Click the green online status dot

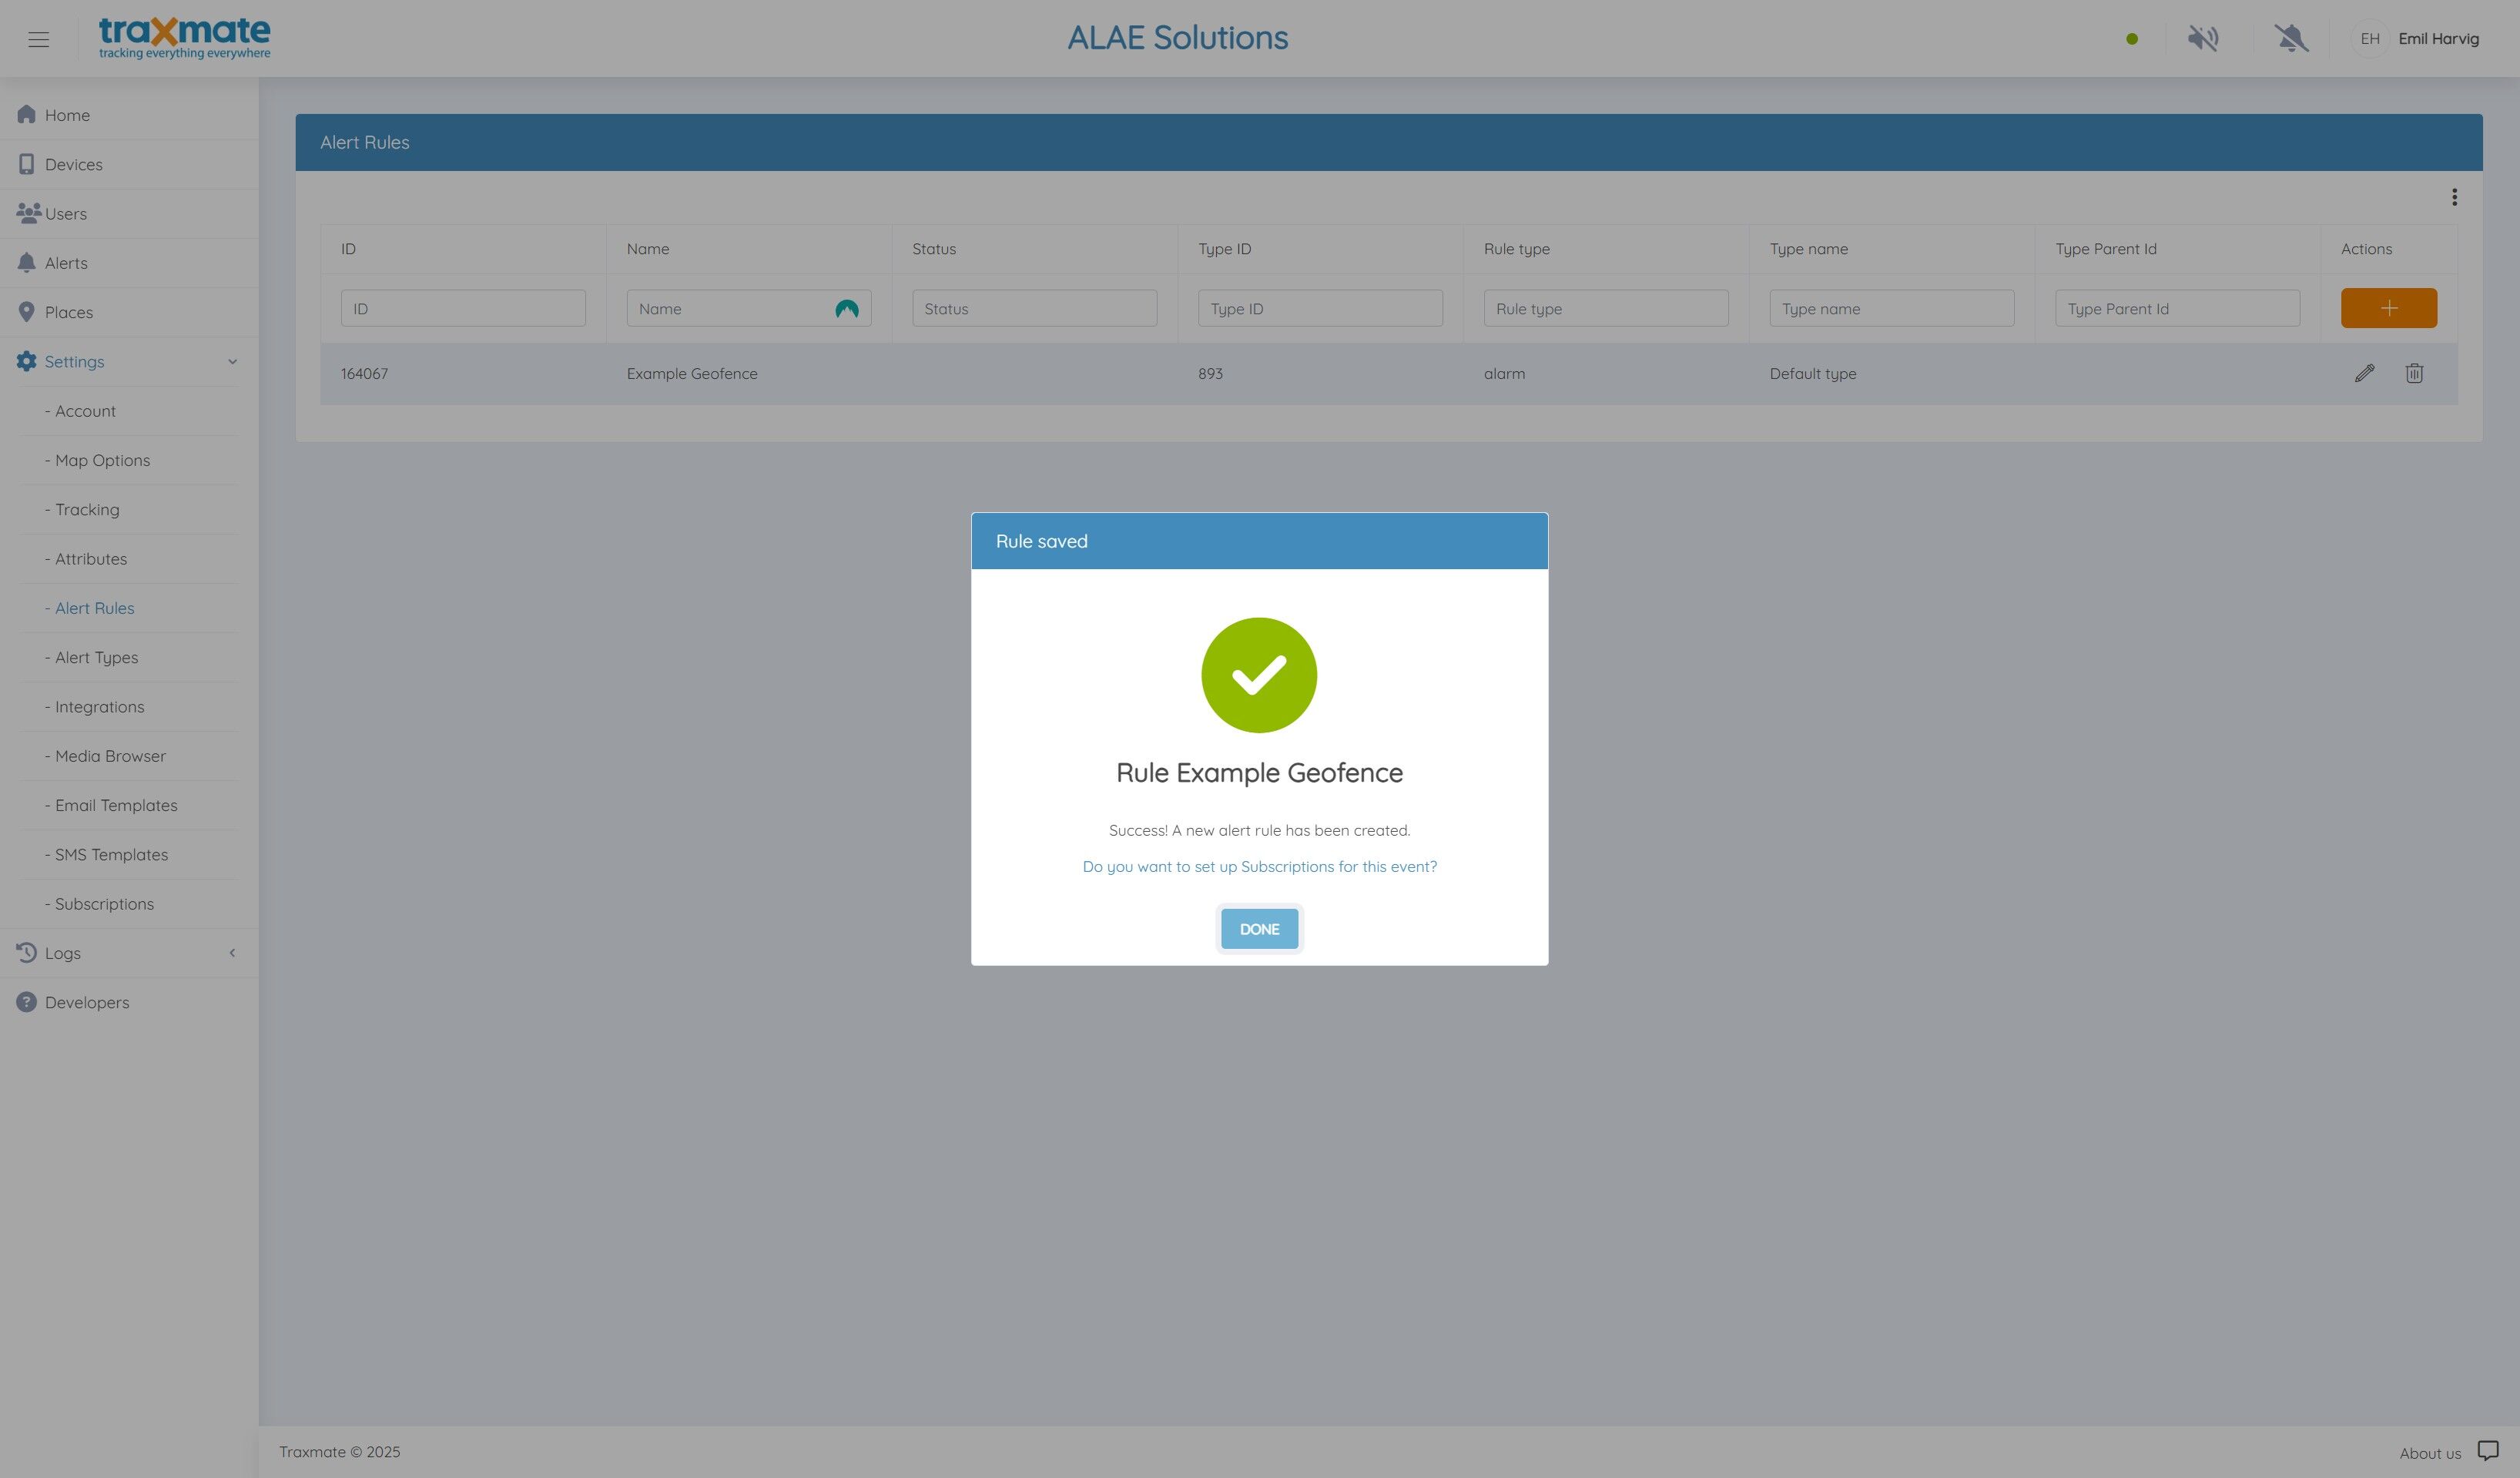[2131, 39]
